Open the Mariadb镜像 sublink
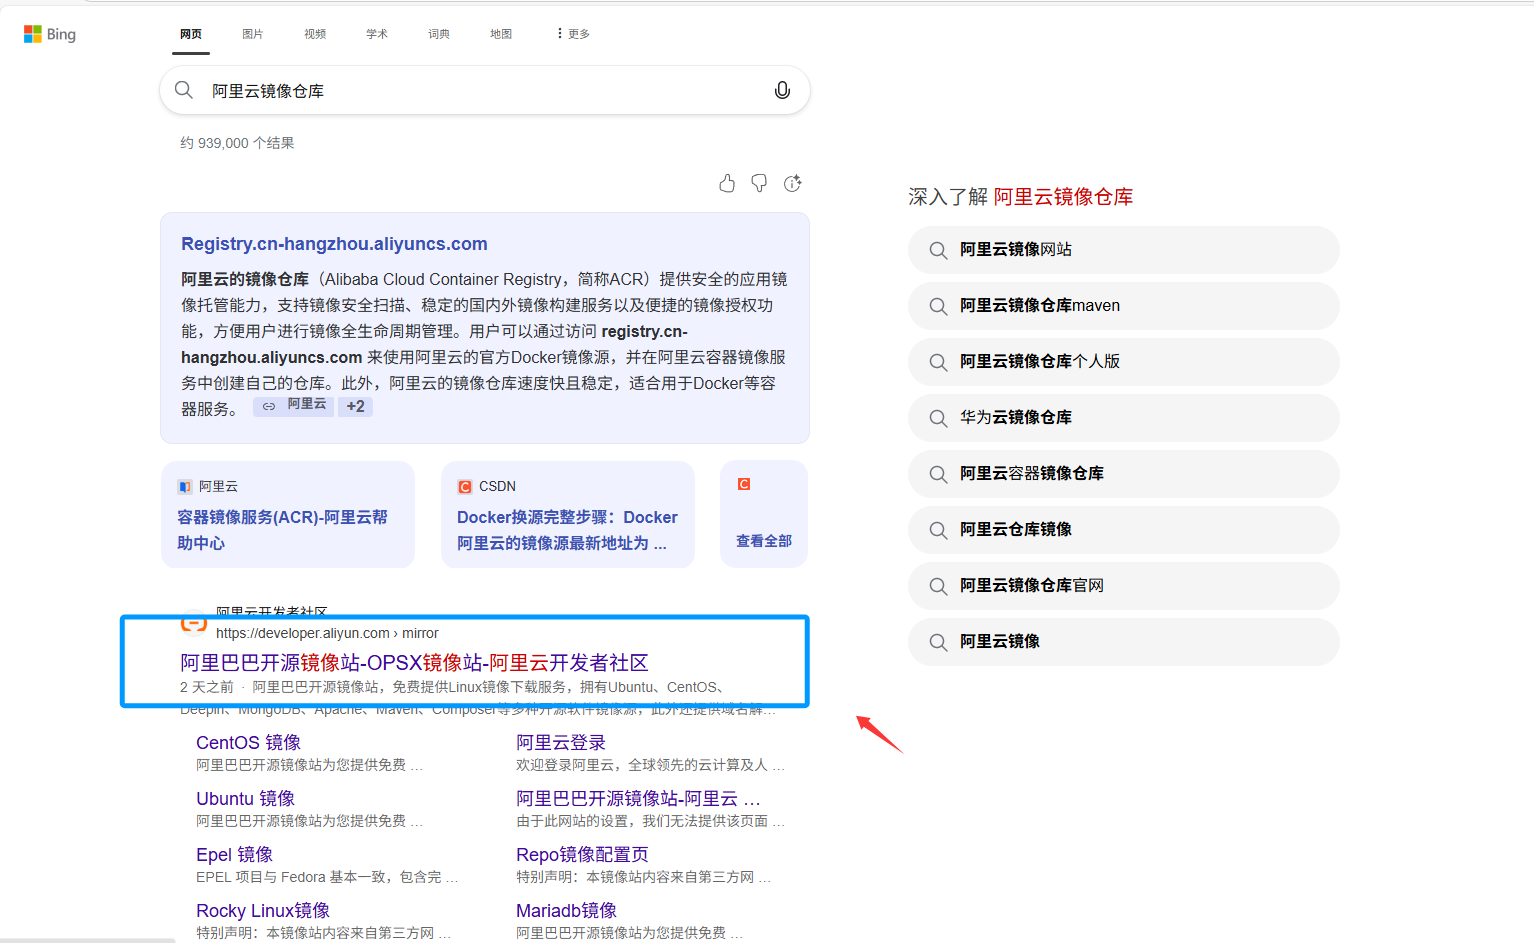 point(566,911)
